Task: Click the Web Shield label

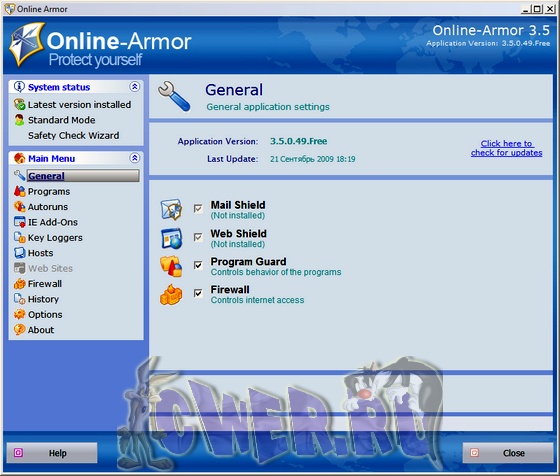Action: (x=239, y=233)
